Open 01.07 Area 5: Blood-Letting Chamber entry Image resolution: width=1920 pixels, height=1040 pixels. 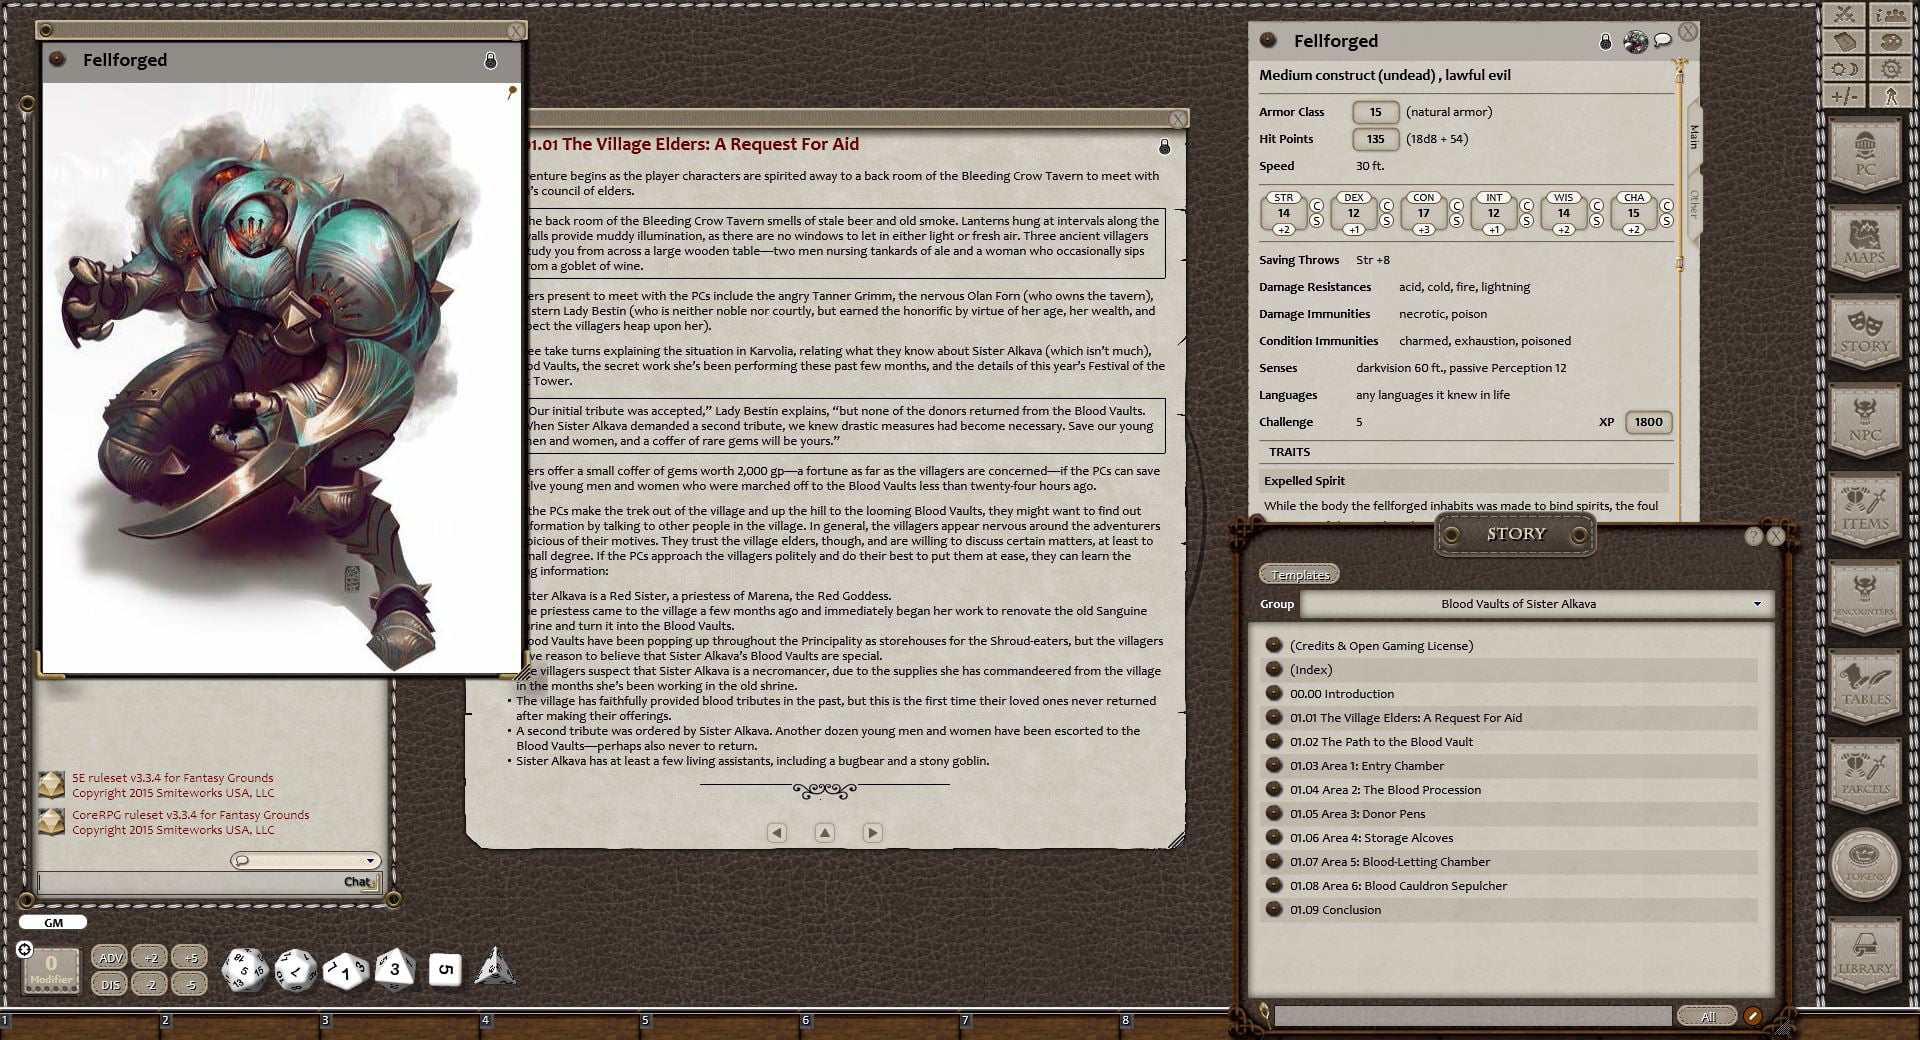(1390, 862)
